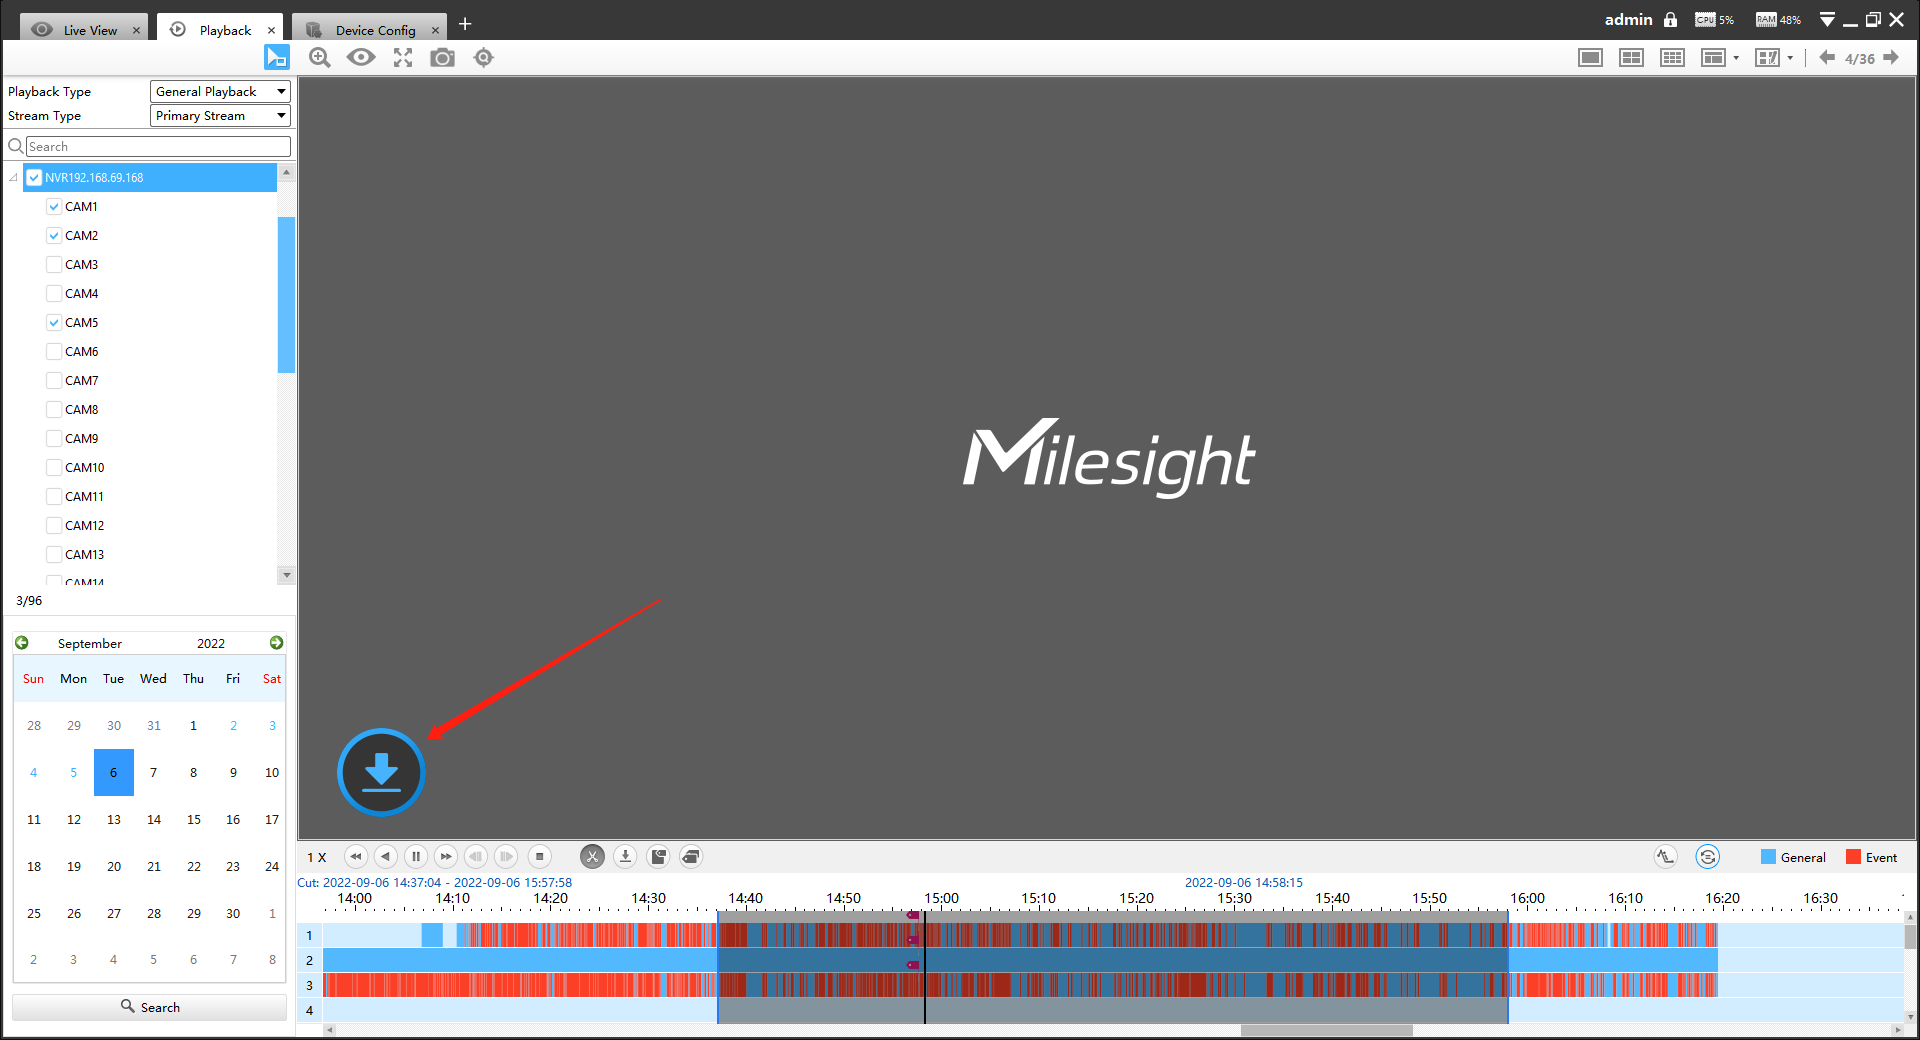
Task: Switch to the single-window layout
Action: pyautogui.click(x=1590, y=58)
